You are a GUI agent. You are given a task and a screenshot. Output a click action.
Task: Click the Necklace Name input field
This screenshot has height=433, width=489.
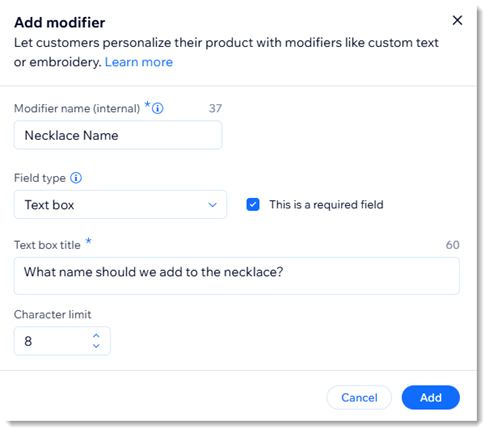118,135
